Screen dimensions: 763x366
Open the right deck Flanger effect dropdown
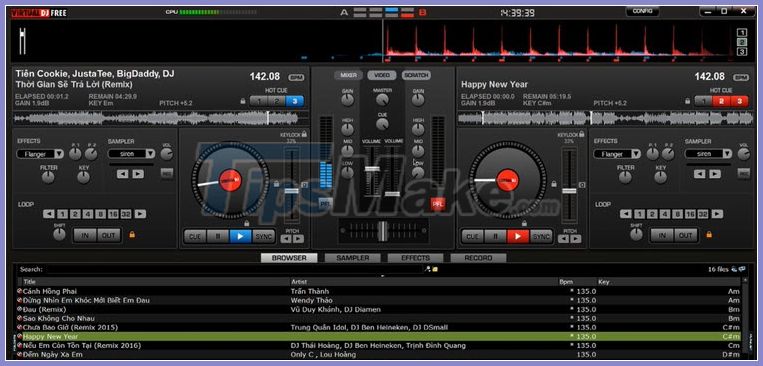(617, 154)
